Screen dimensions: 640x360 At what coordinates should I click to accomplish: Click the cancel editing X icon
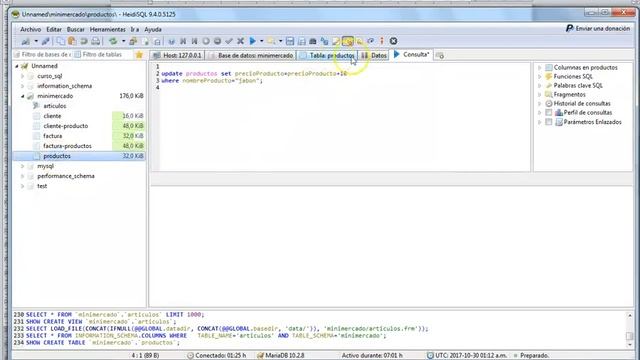click(240, 41)
